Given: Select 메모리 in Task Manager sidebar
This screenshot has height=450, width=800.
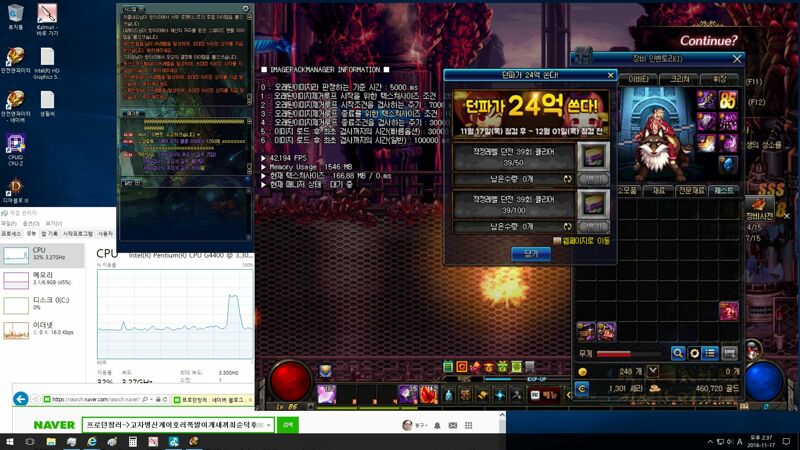Looking at the screenshot, I should 42,279.
